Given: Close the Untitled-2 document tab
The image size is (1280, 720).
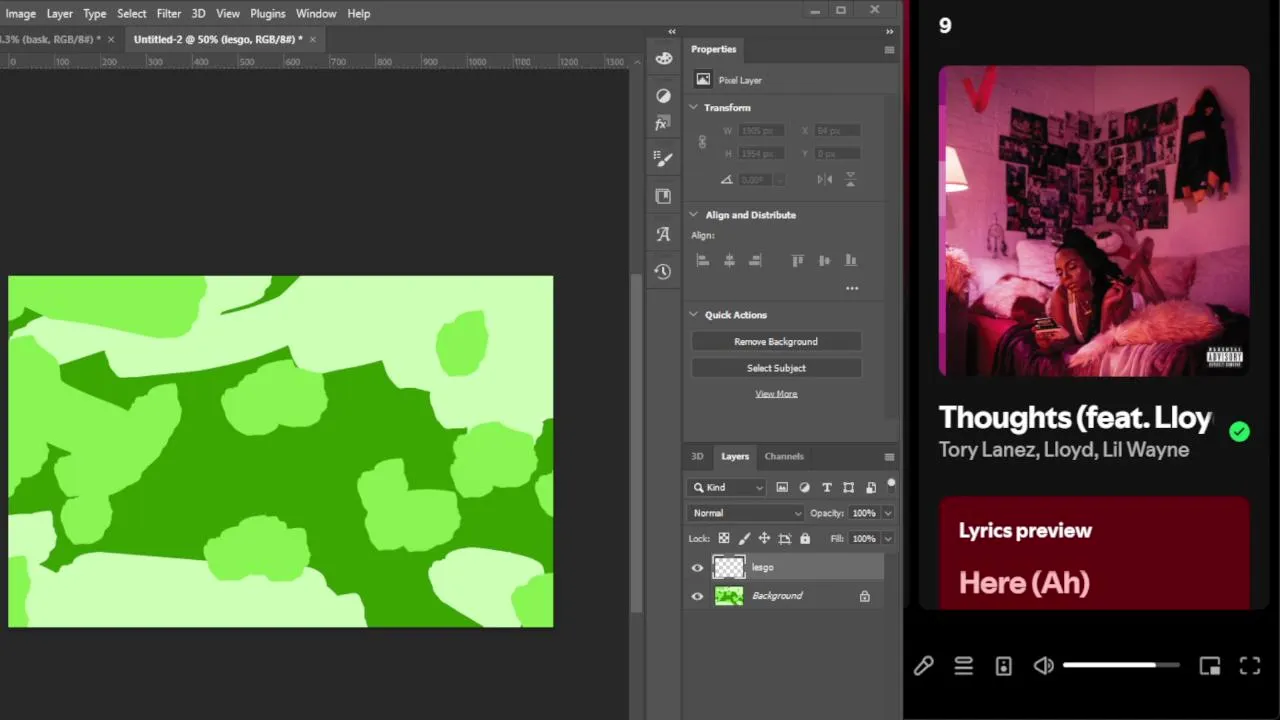Looking at the screenshot, I should 313,40.
